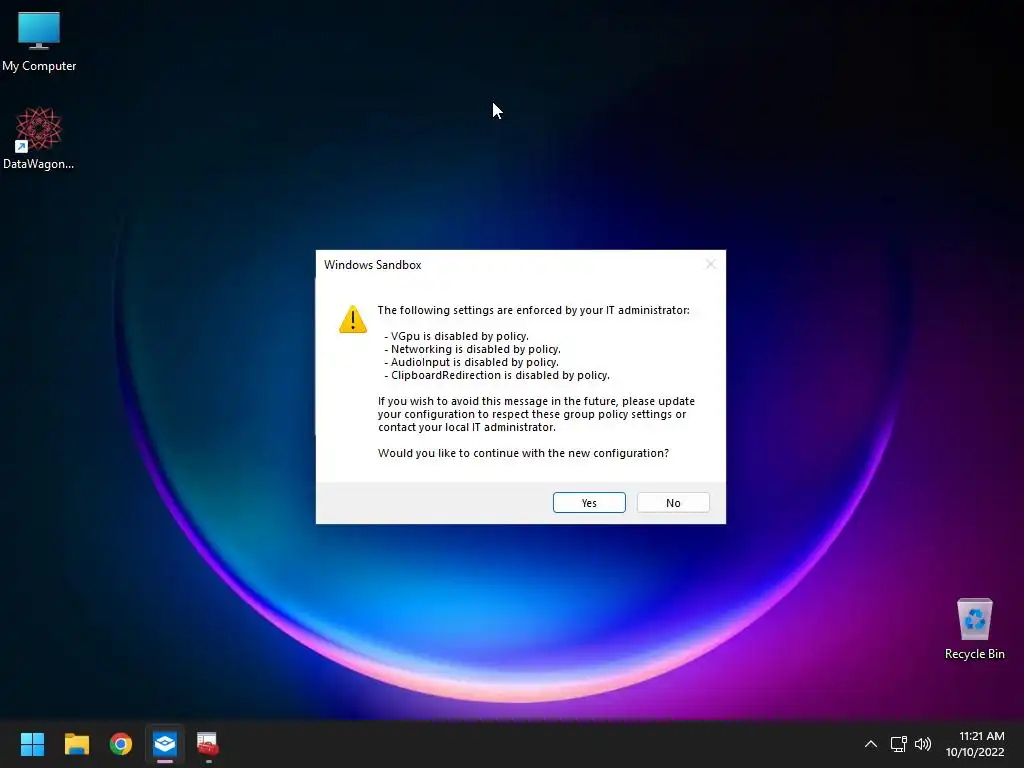1024x768 pixels.
Task: Open the clock showing 11:21 AM
Action: tap(975, 744)
